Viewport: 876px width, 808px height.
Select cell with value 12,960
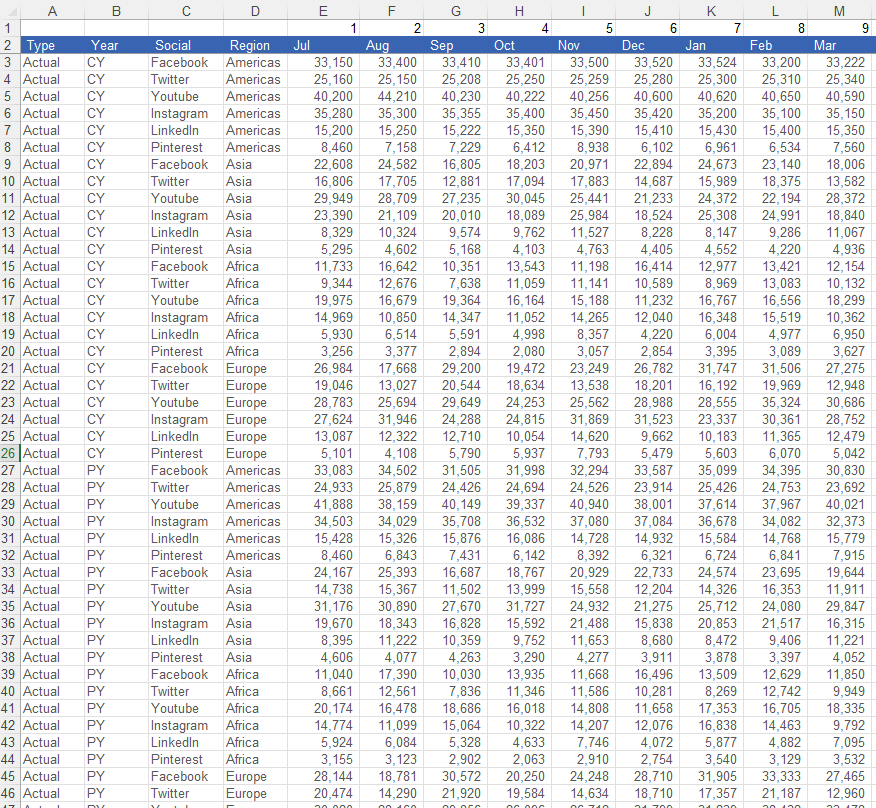tap(840, 793)
